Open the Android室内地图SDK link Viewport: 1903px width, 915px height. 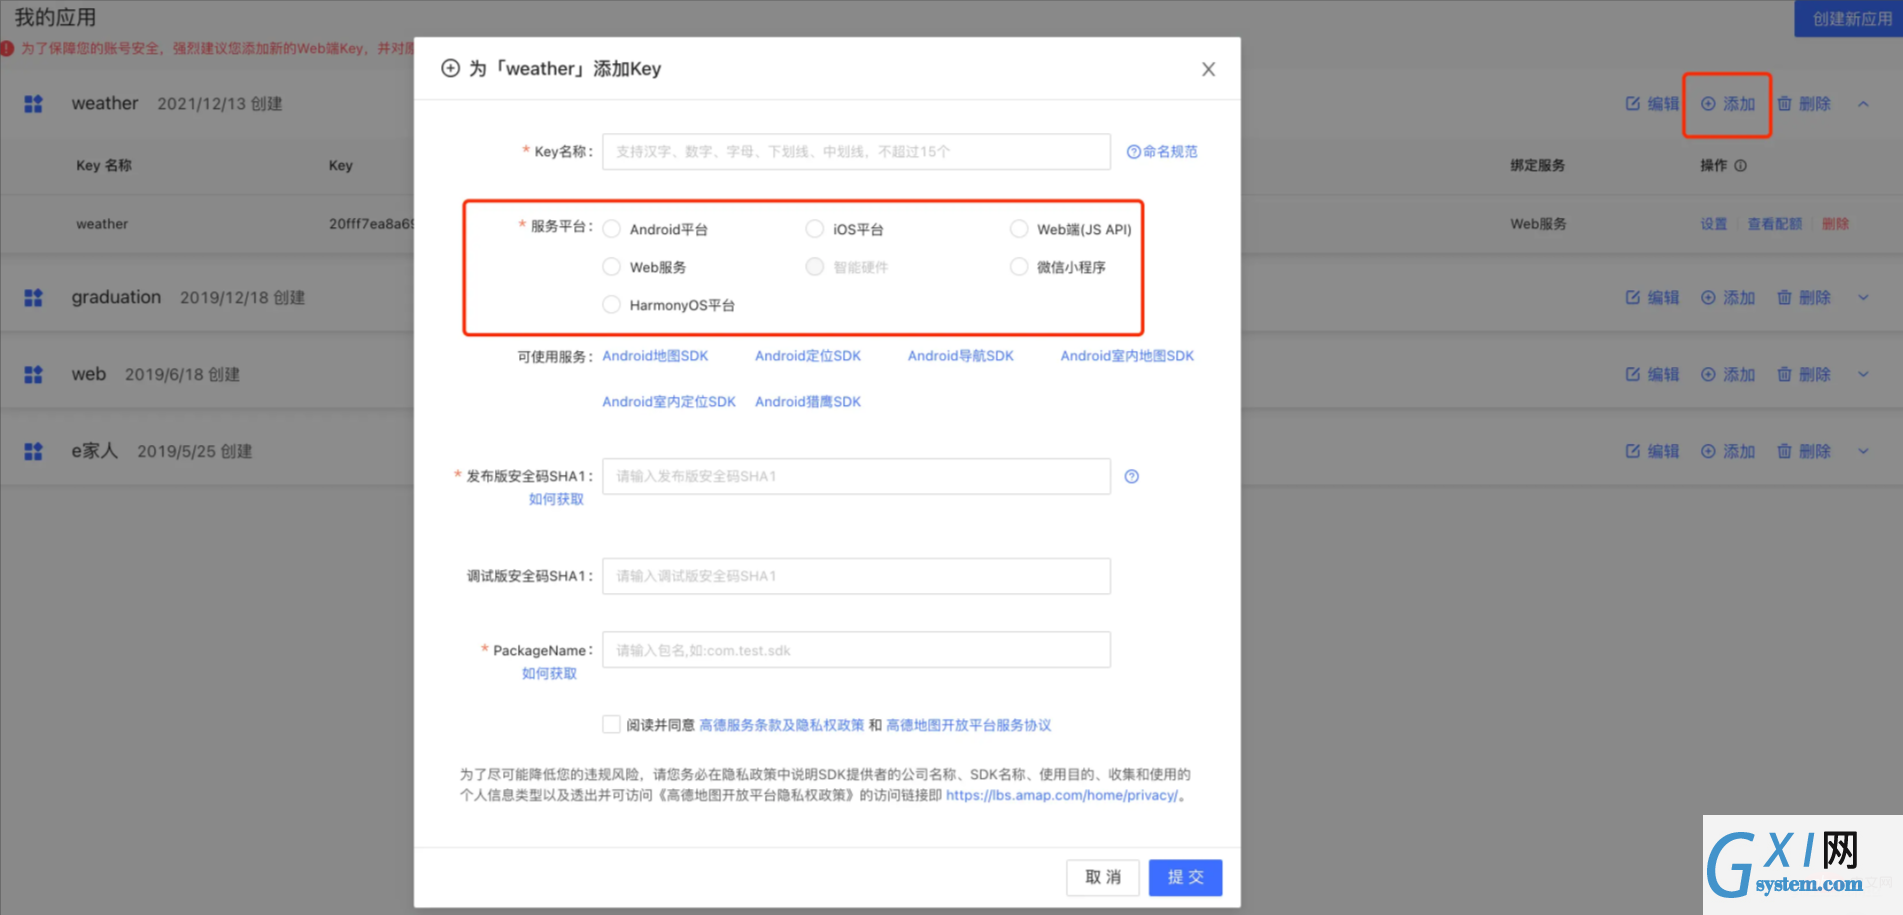[x=1127, y=356]
